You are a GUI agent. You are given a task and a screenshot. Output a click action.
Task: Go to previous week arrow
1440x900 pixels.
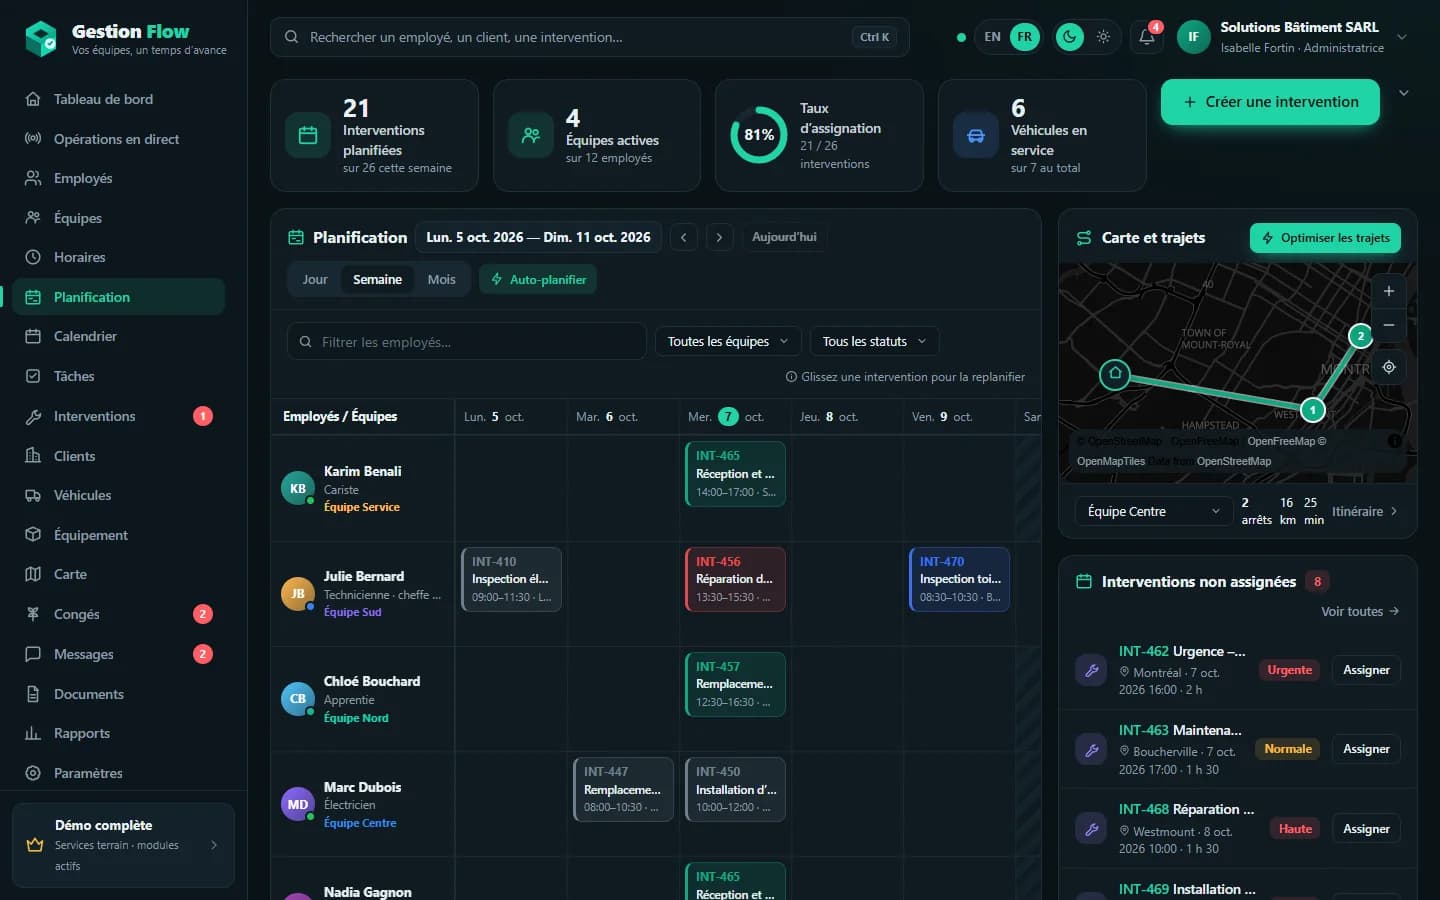pos(684,237)
